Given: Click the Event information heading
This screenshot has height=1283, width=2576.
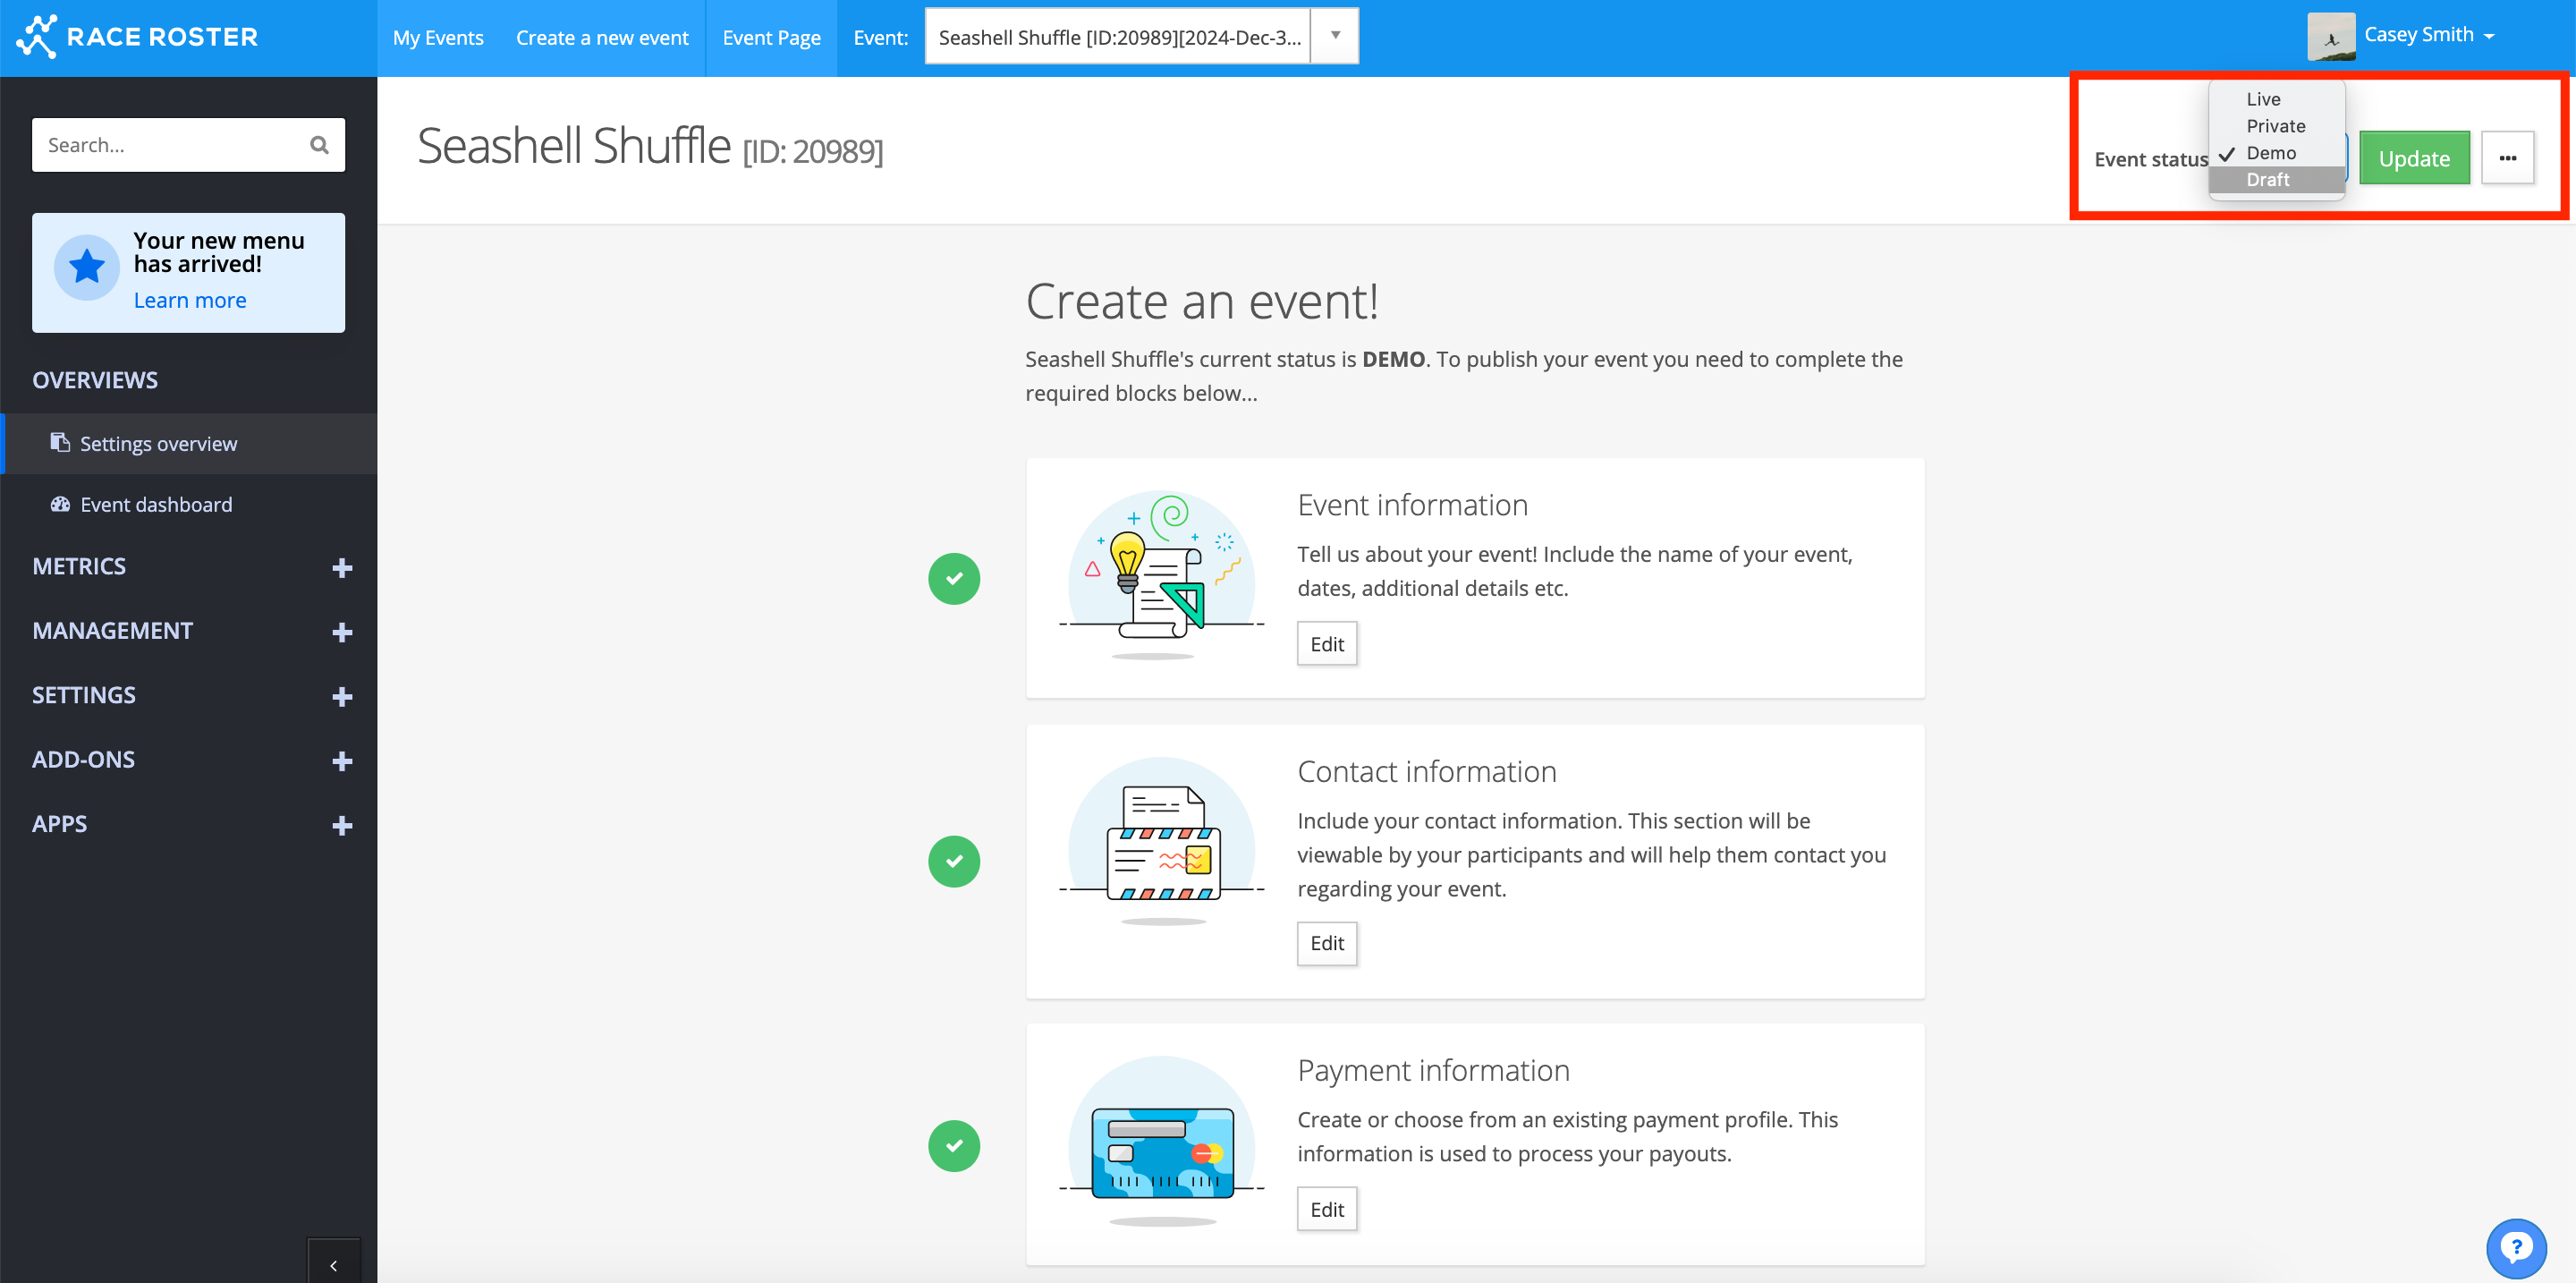Looking at the screenshot, I should [x=1412, y=504].
